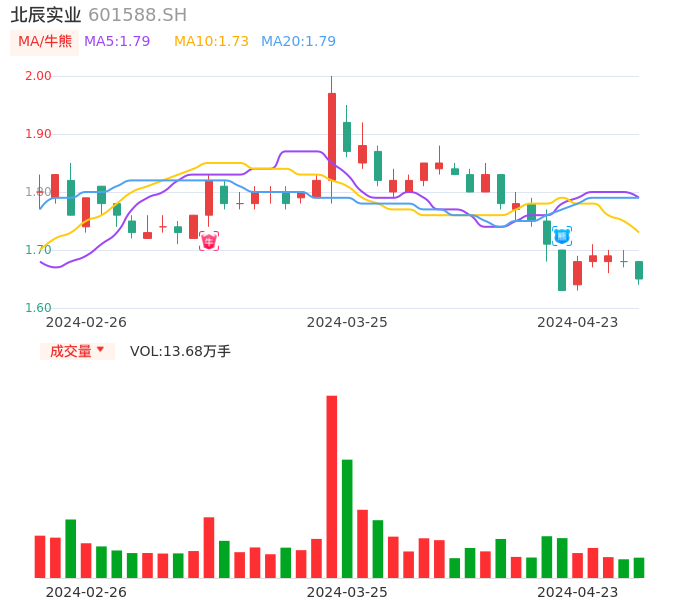Click the 2.00 price axis label

(x=38, y=76)
